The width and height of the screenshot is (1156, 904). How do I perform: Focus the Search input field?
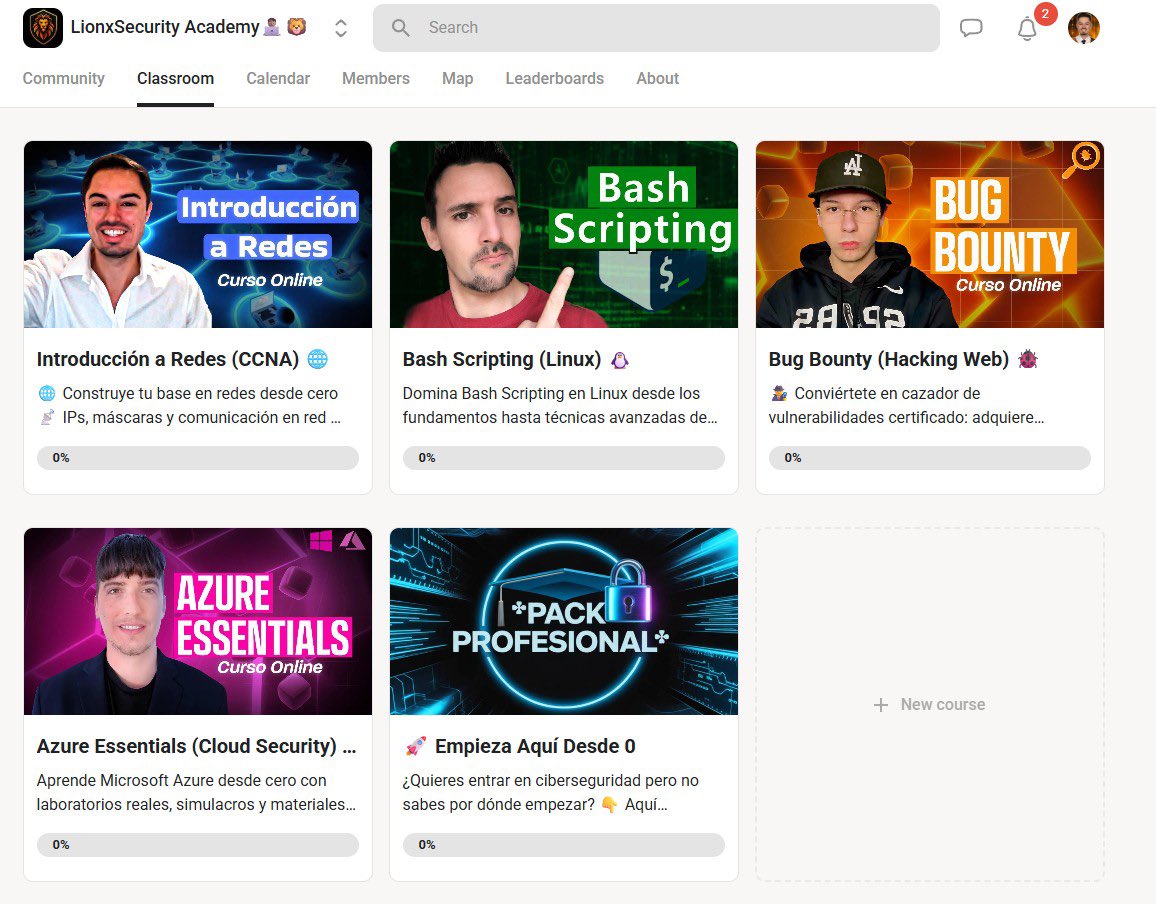[x=656, y=28]
